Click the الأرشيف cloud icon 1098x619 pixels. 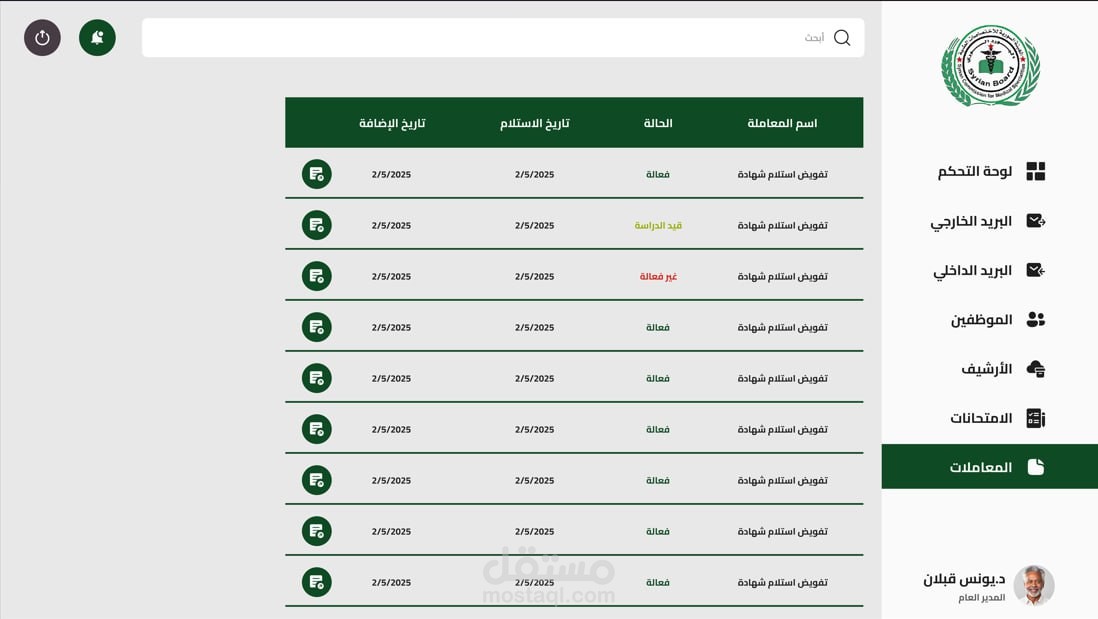[x=1035, y=369]
